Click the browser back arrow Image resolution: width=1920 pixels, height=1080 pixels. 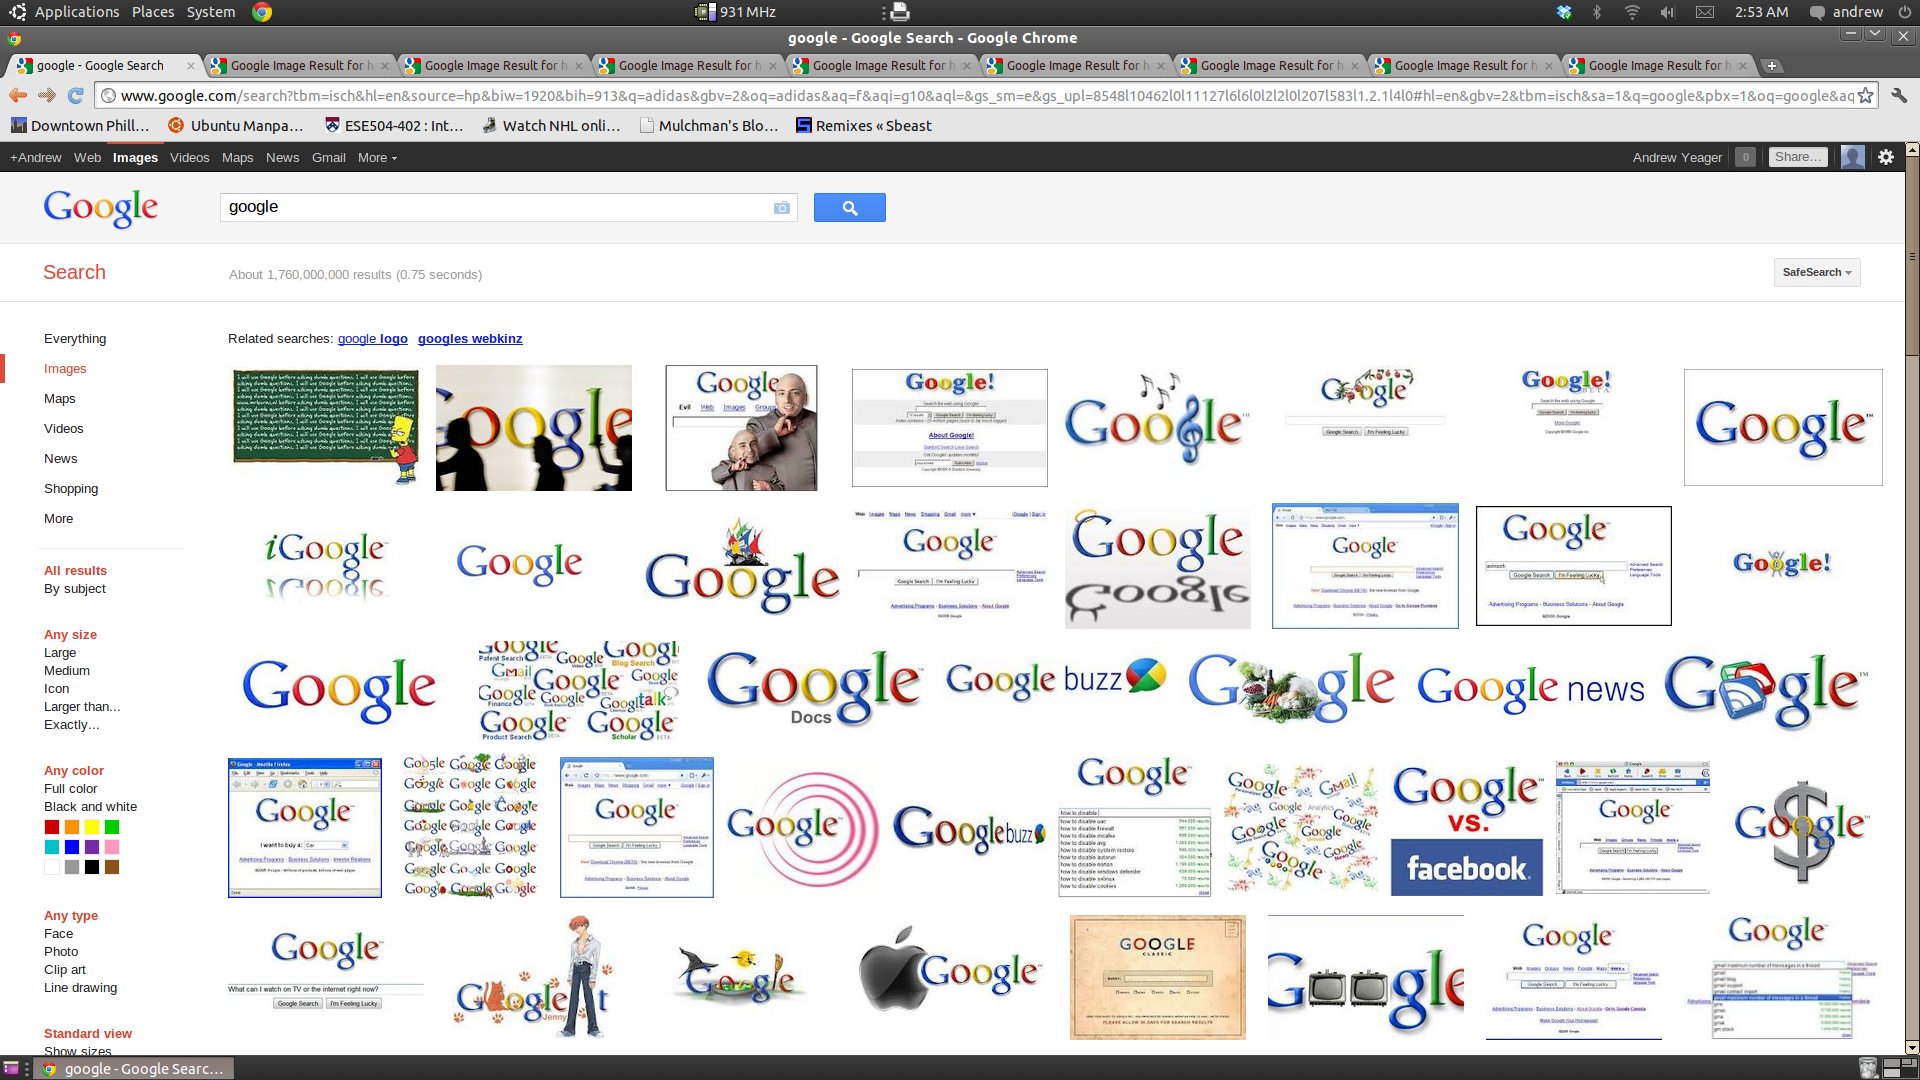[x=18, y=96]
